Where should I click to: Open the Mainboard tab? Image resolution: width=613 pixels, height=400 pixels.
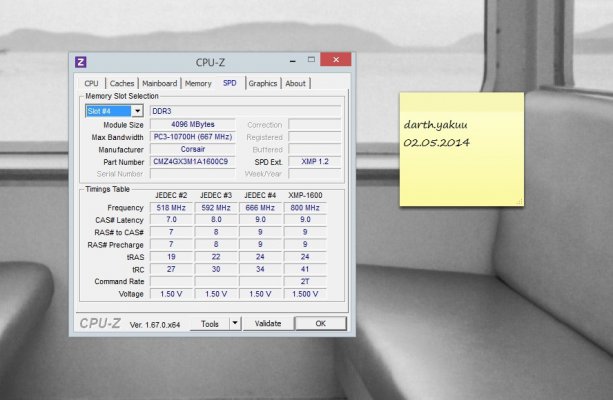[160, 83]
